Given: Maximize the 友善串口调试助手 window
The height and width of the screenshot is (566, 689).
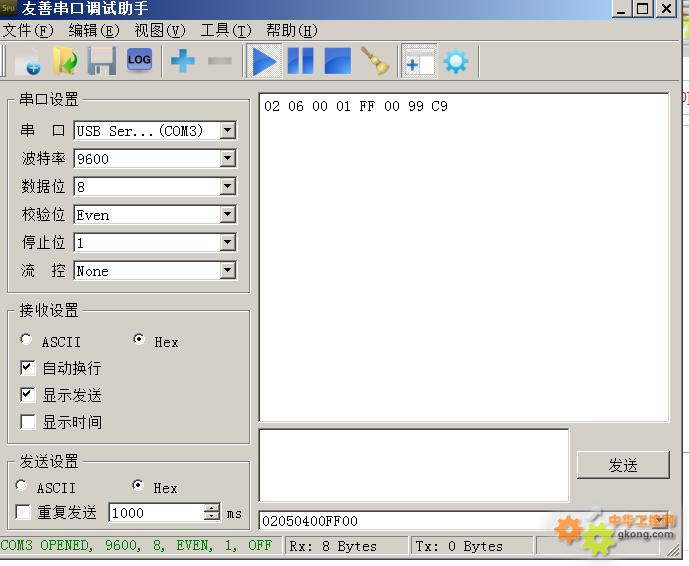Looking at the screenshot, I should tap(642, 9).
